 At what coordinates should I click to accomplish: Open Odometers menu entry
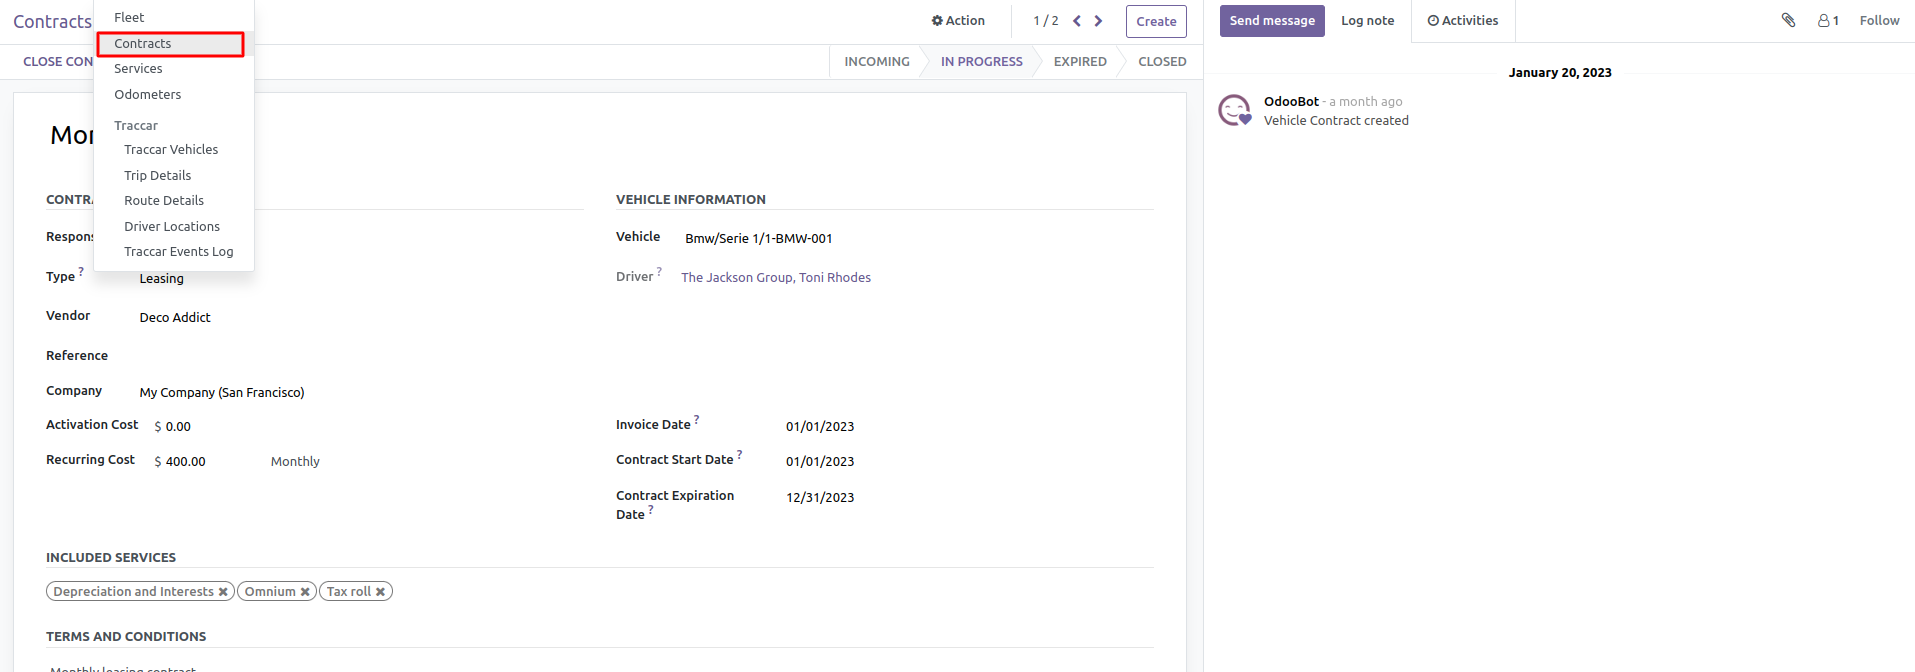tap(148, 95)
